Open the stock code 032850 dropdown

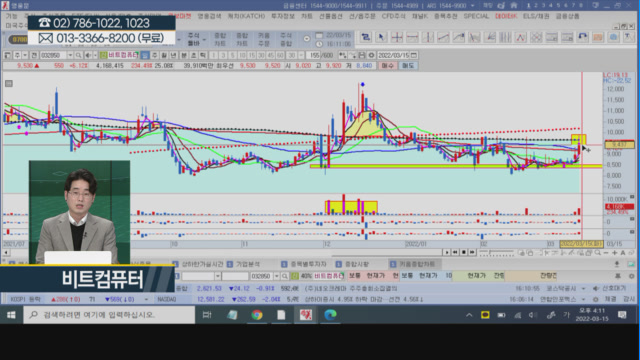click(x=70, y=55)
